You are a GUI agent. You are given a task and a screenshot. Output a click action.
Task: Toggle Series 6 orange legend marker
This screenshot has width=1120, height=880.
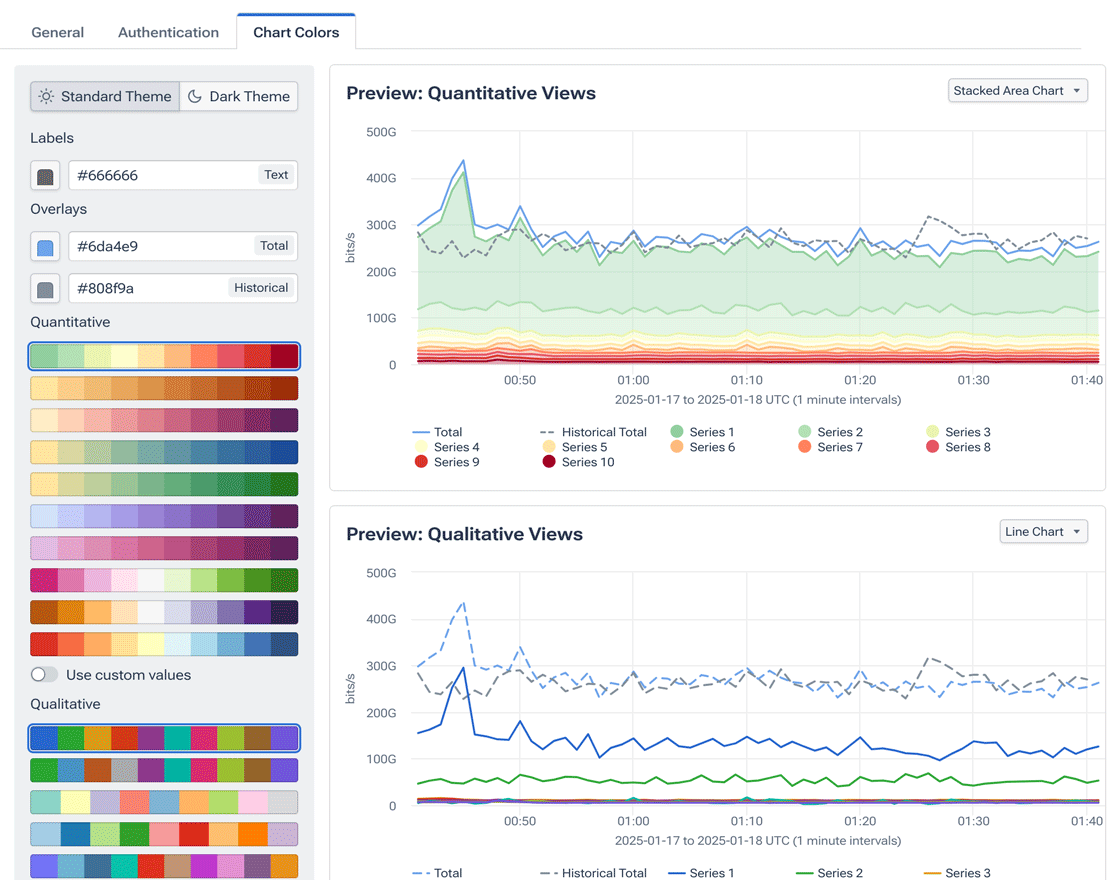pos(677,447)
